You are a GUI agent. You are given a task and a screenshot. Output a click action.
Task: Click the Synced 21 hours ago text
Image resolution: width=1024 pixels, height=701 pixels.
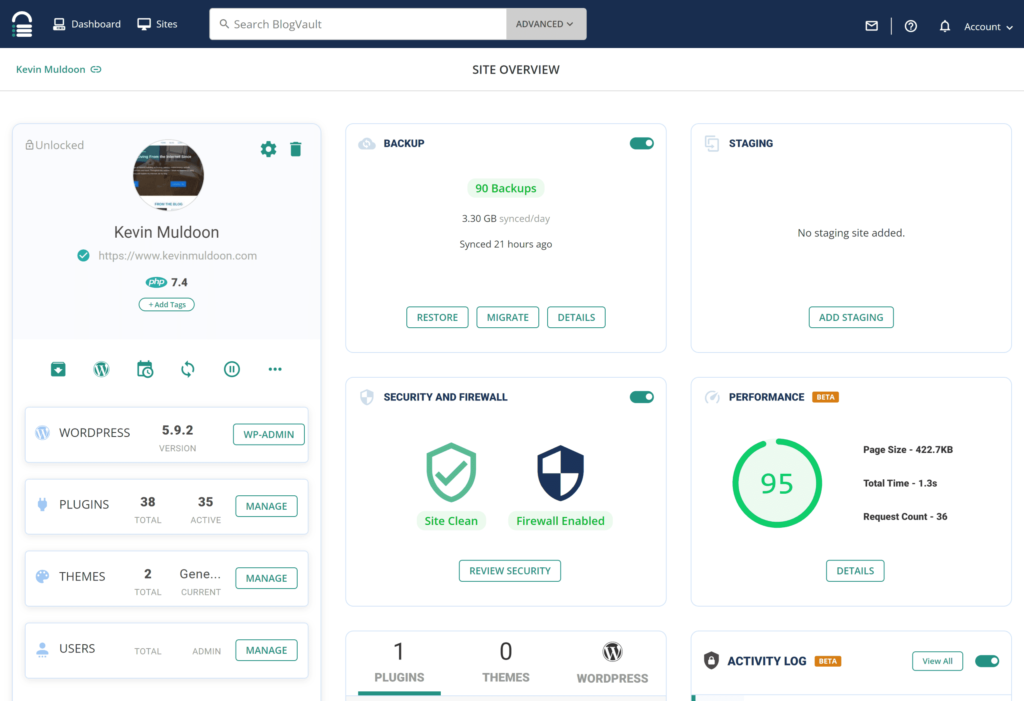[x=506, y=244]
